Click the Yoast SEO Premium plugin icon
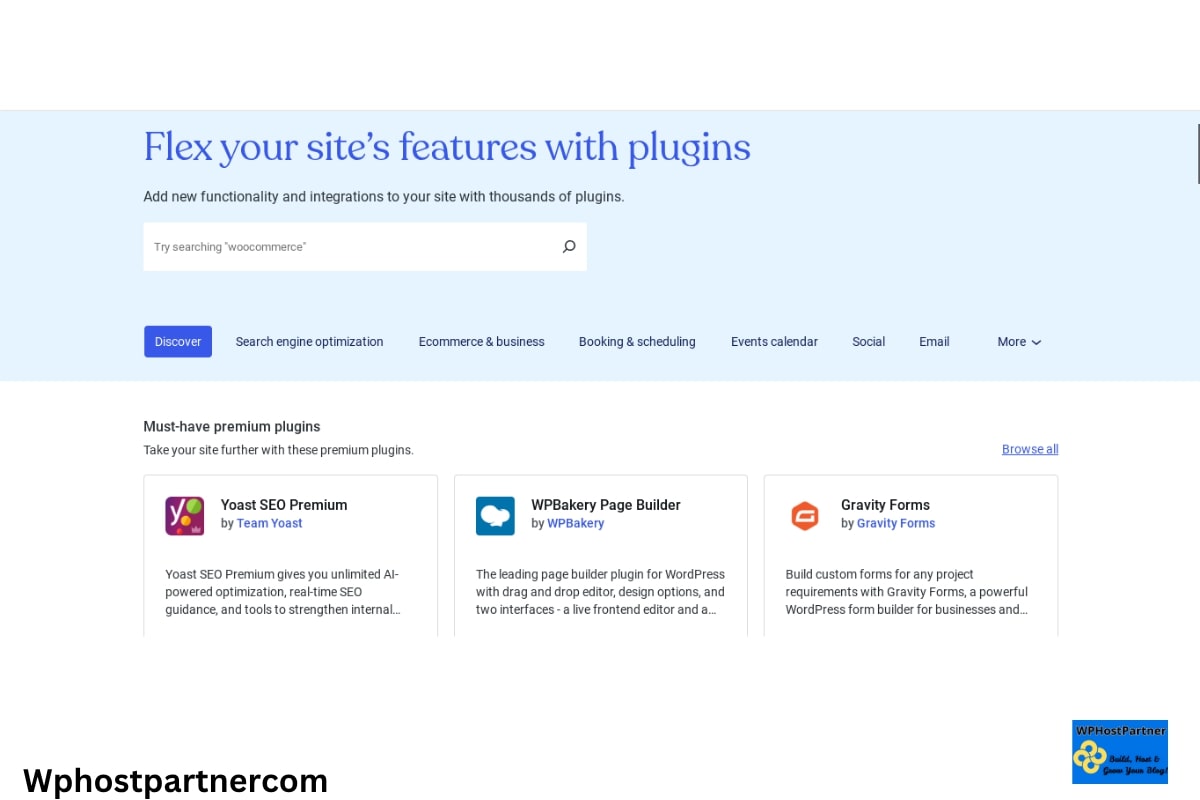 pos(185,515)
